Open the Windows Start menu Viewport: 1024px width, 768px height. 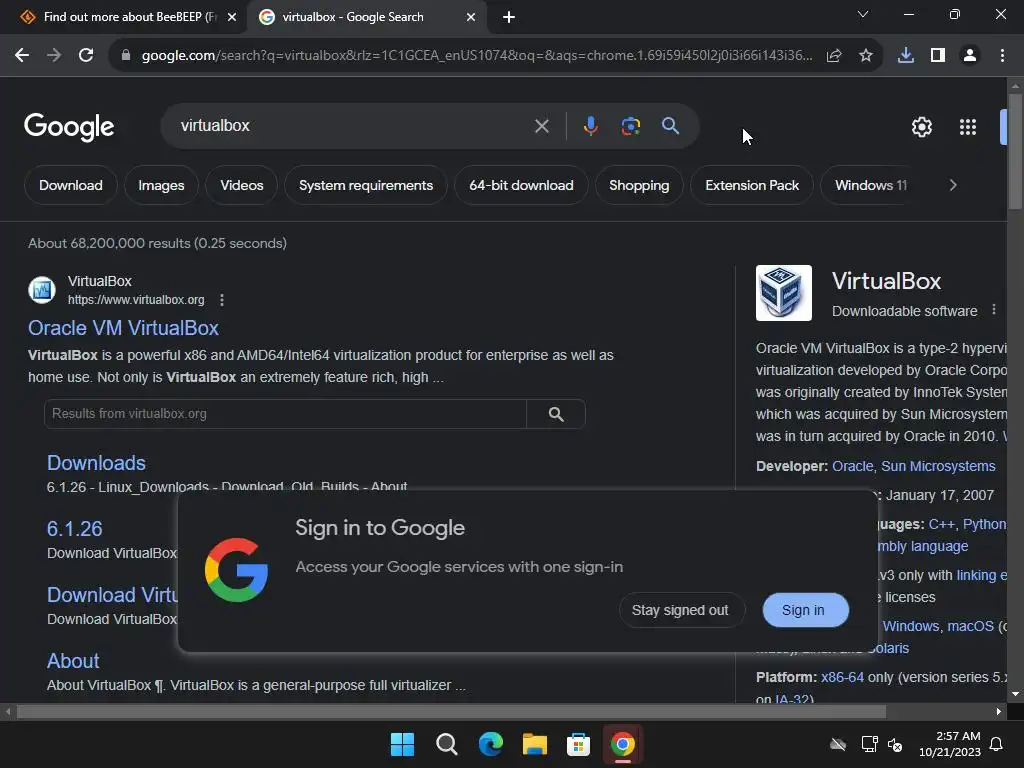pyautogui.click(x=402, y=744)
